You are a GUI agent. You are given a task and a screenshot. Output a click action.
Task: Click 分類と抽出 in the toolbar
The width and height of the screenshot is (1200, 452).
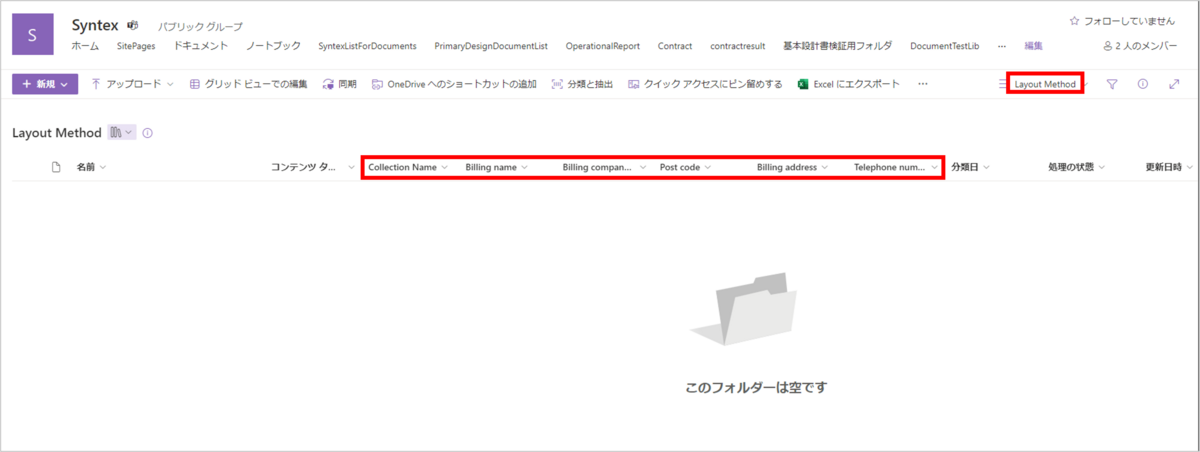click(583, 85)
